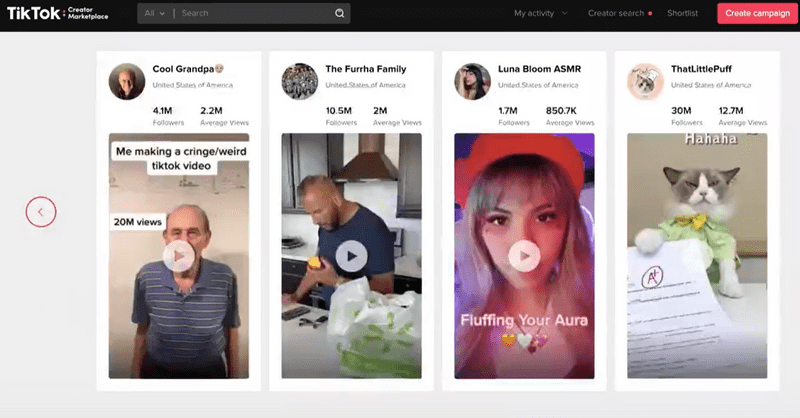Play The Furrha Family kitchen video

[351, 257]
